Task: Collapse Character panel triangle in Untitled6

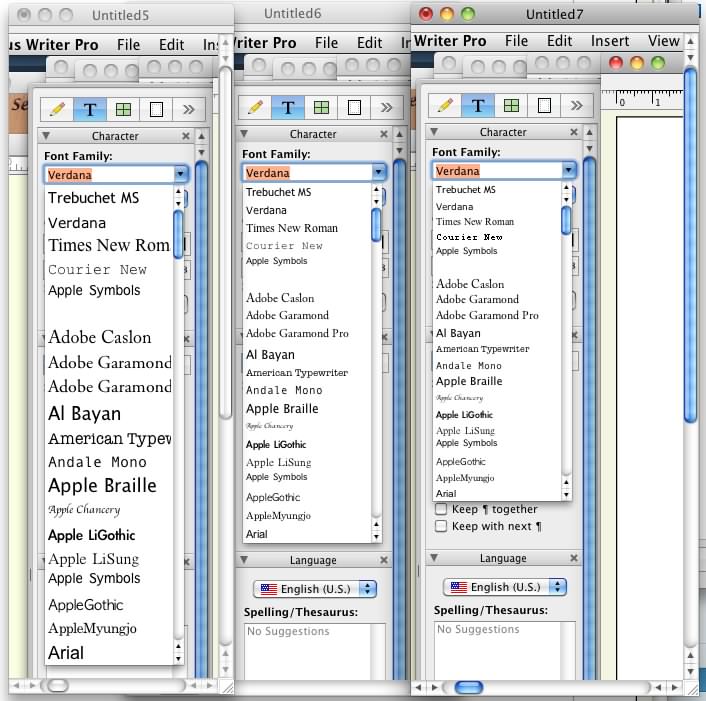Action: [x=244, y=134]
